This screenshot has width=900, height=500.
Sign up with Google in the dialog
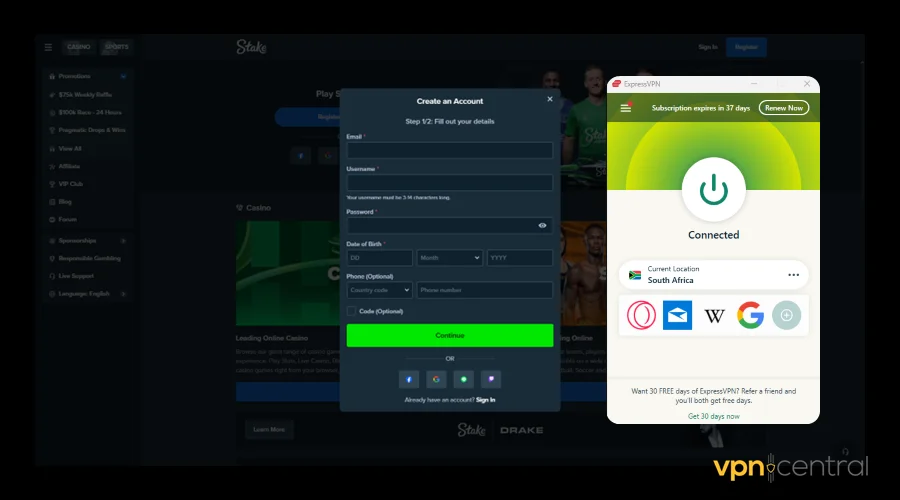click(x=436, y=379)
